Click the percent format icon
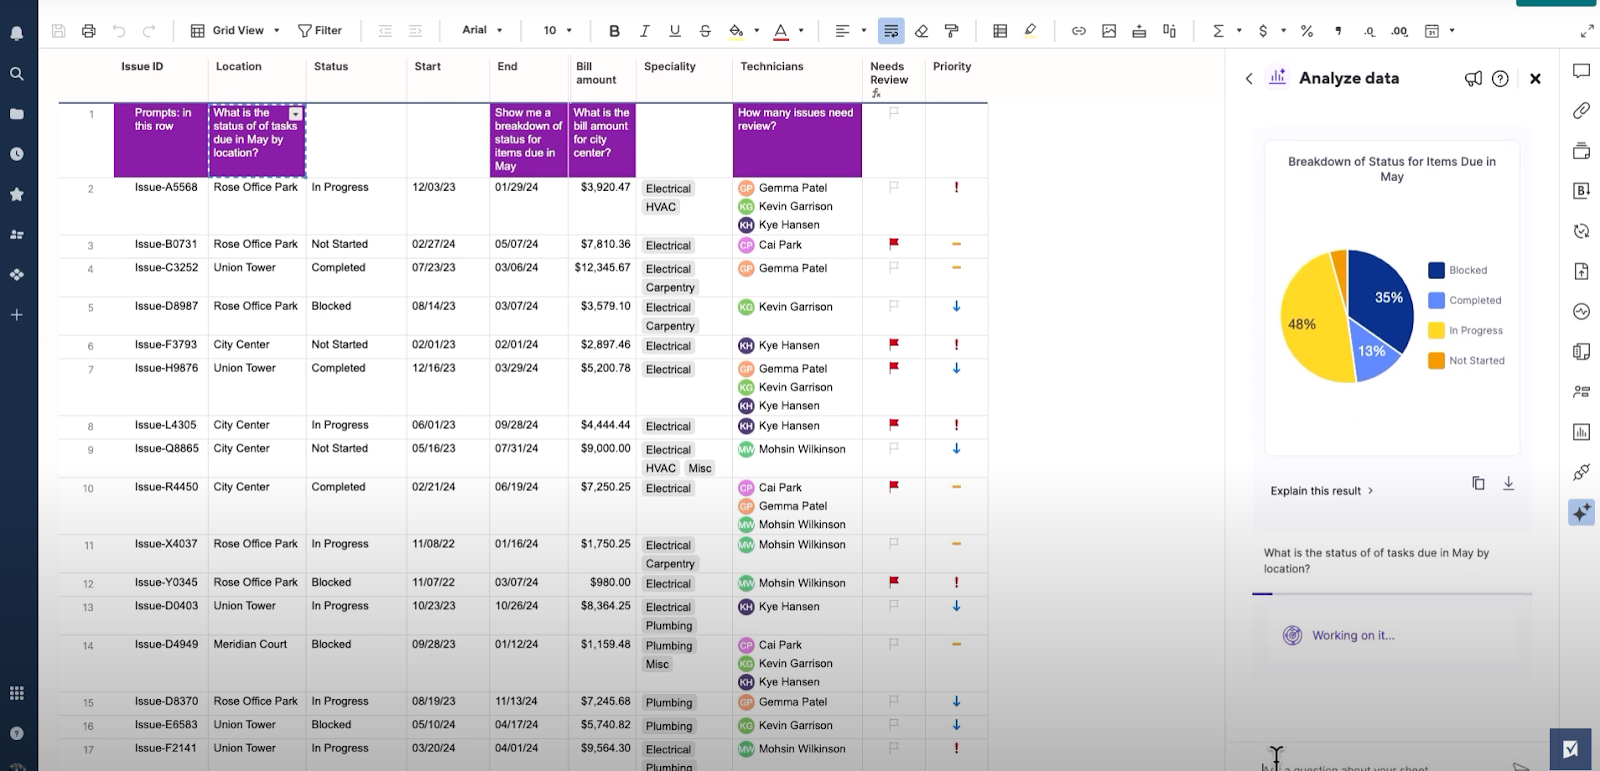 1306,31
